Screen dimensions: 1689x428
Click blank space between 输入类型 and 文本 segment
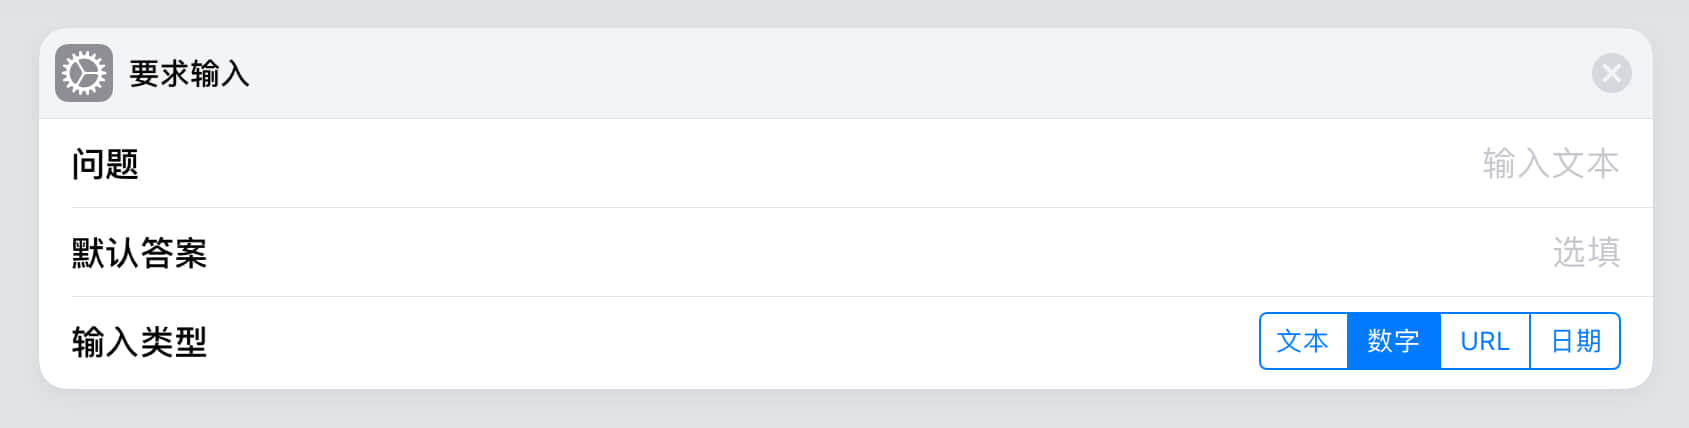point(730,342)
